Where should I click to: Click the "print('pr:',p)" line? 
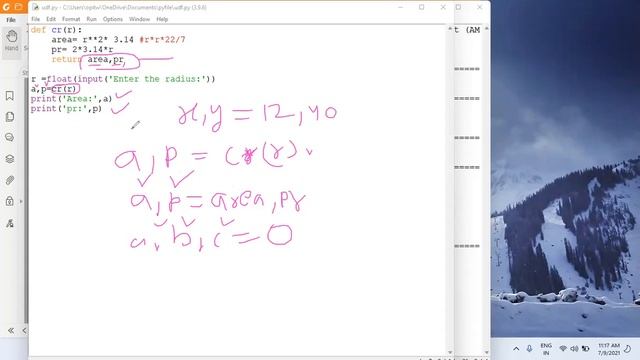point(66,108)
